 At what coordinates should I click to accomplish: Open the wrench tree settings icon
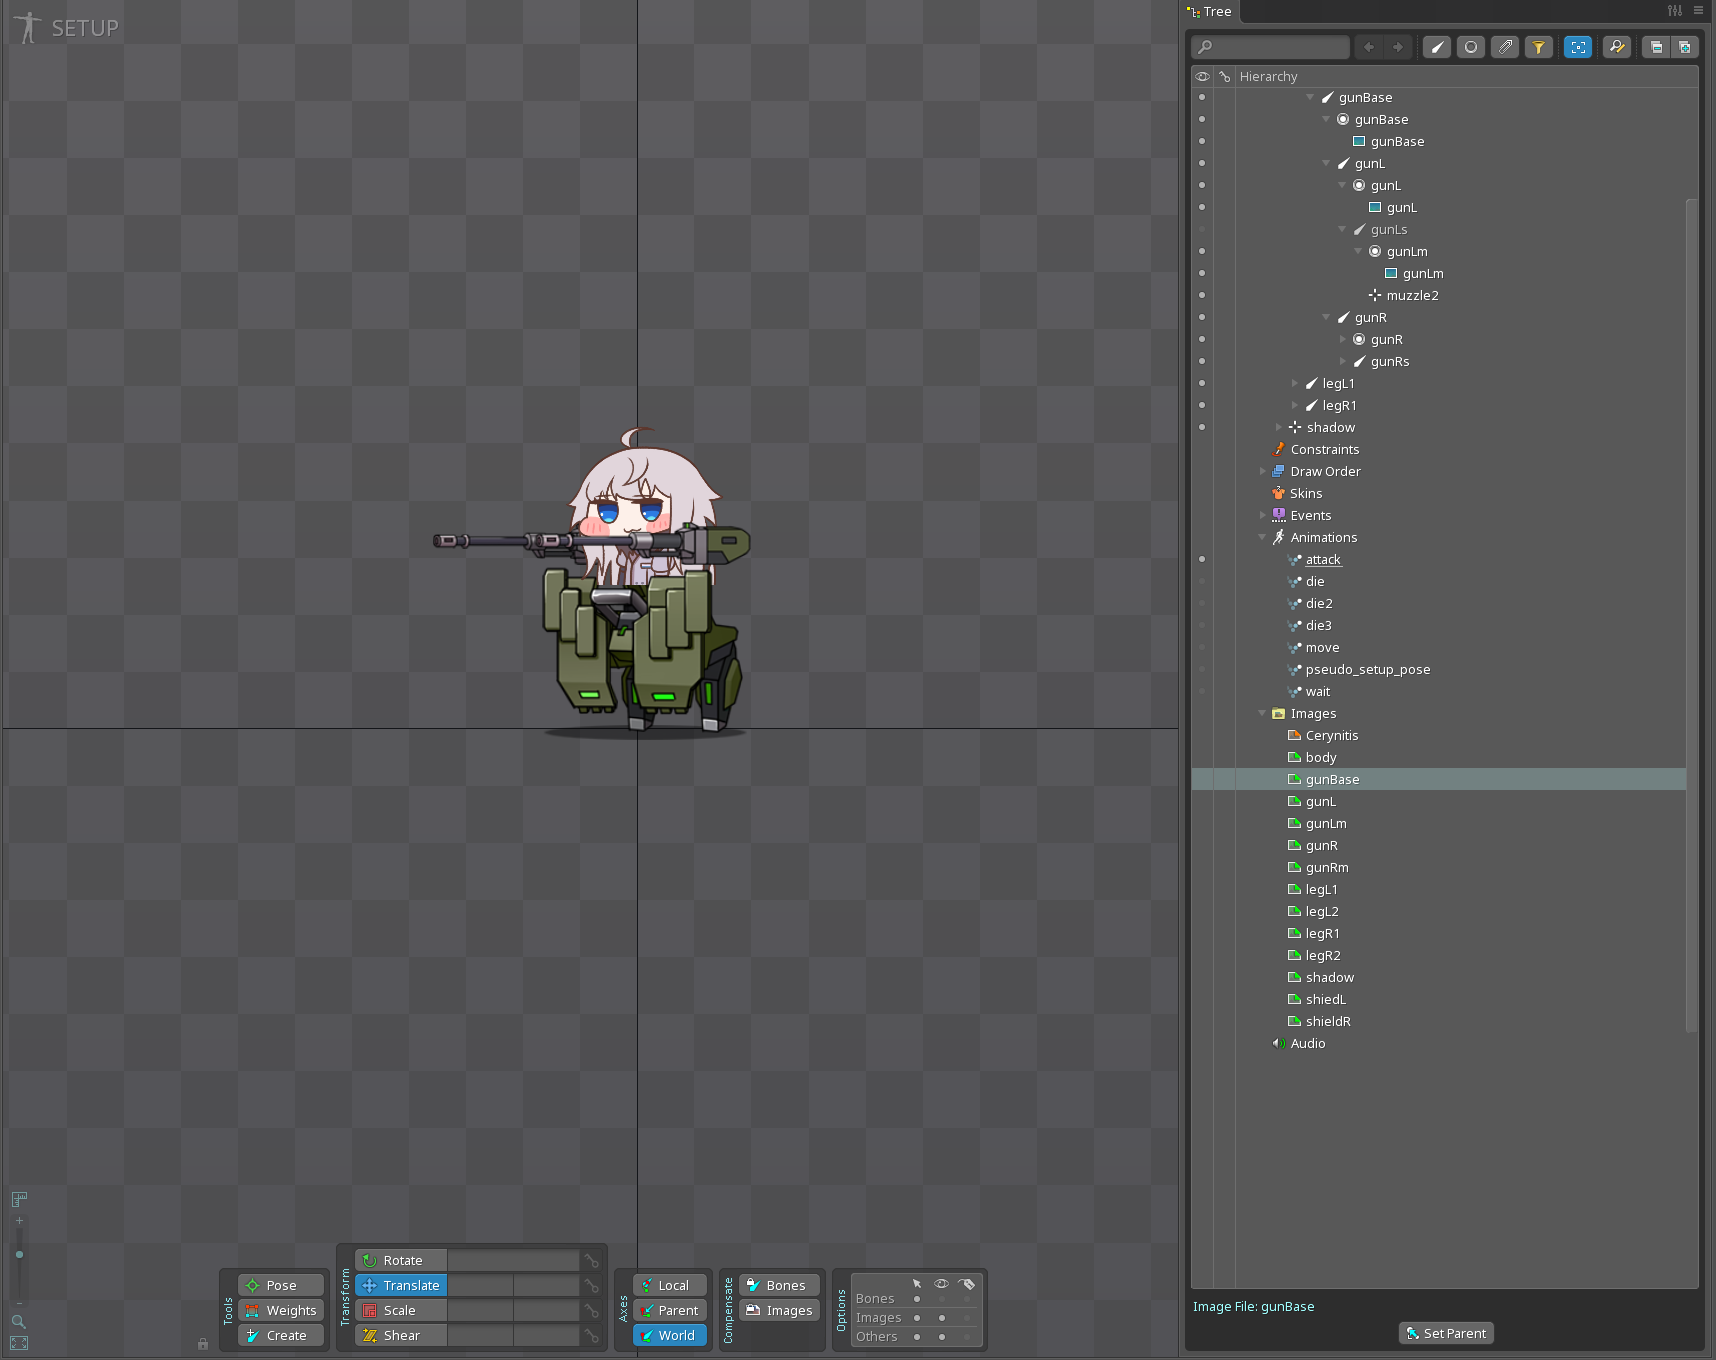pos(1617,47)
